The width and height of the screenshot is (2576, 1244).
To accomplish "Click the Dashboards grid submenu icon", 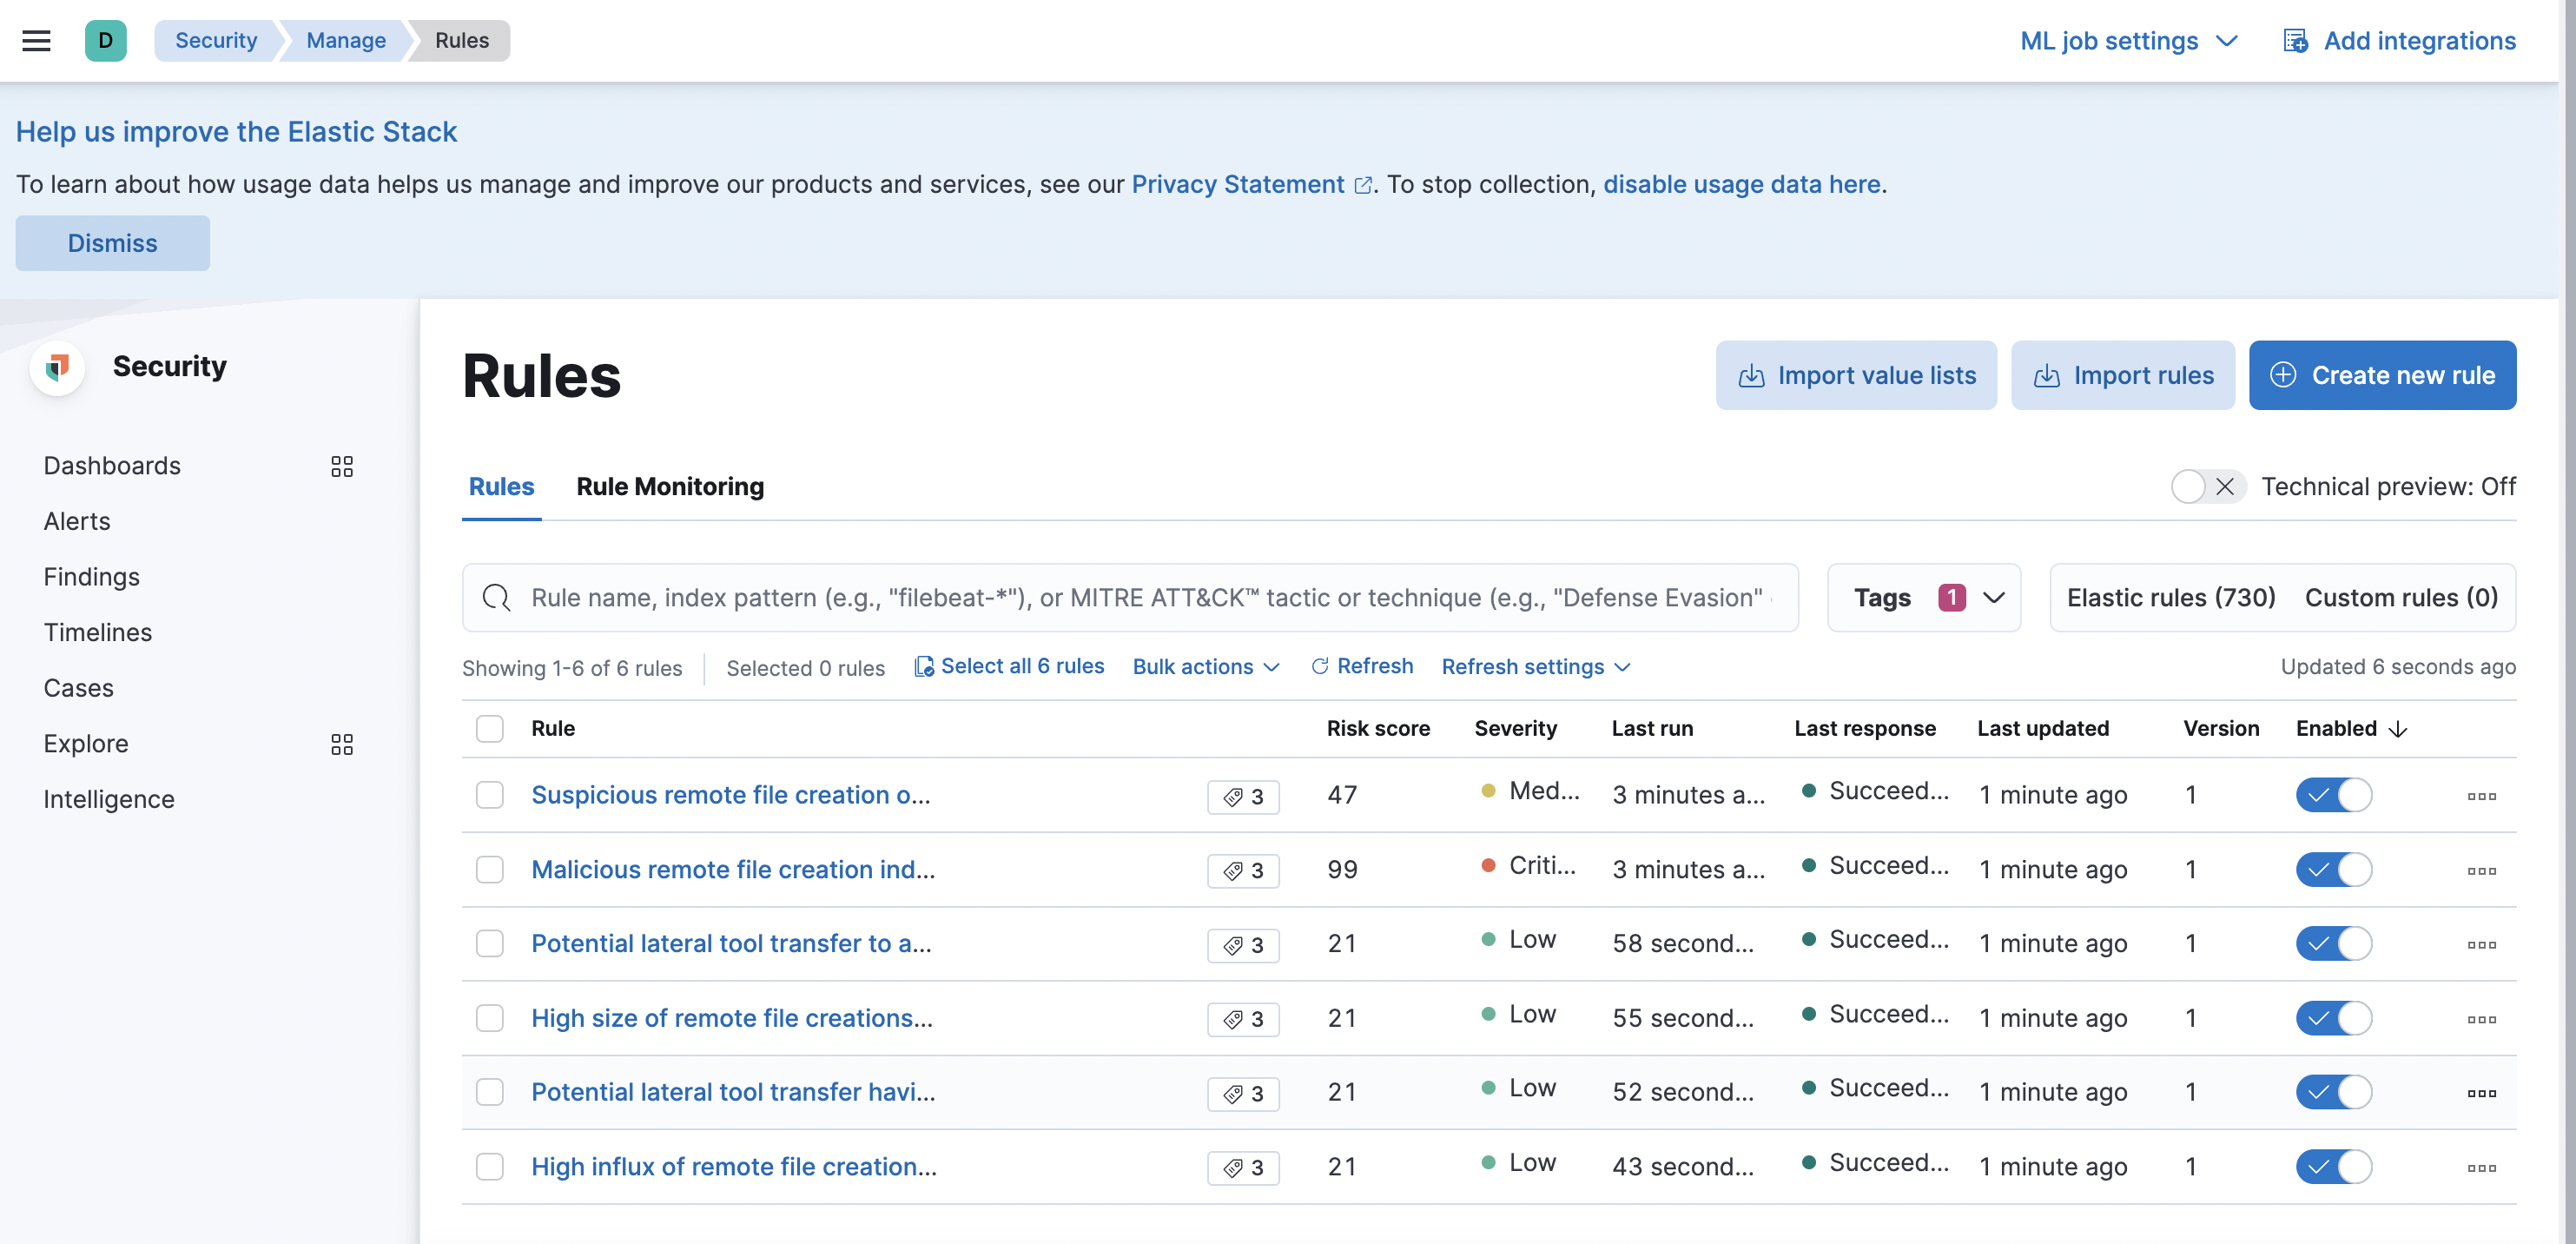I will [x=342, y=466].
